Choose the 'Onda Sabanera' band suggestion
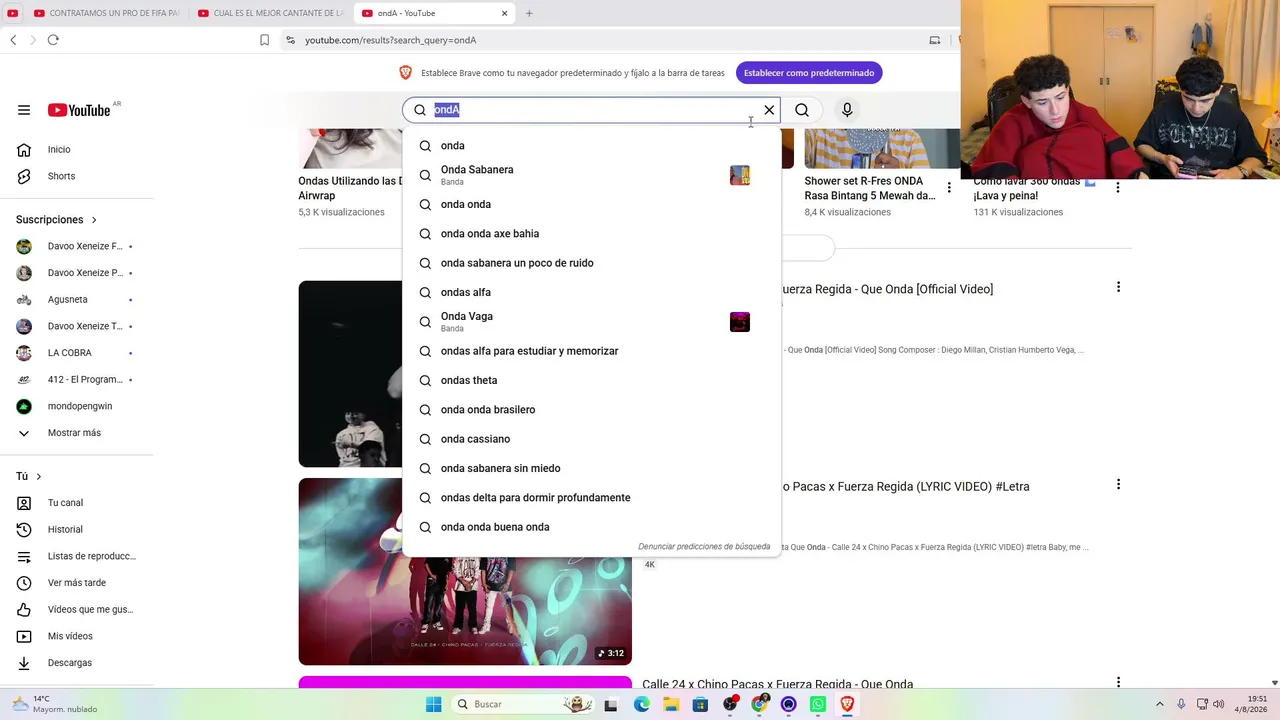 coord(591,175)
